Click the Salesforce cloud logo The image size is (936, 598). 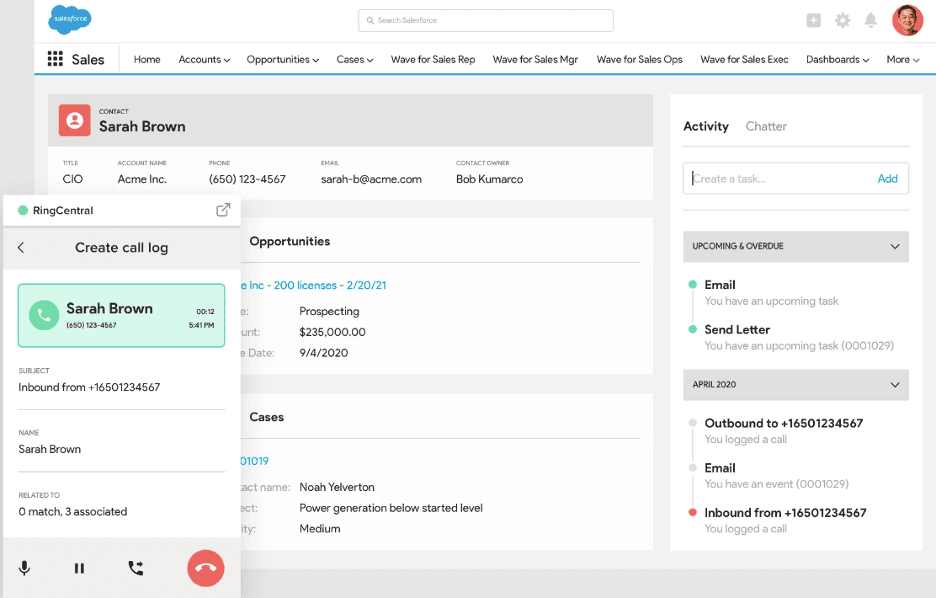click(70, 19)
